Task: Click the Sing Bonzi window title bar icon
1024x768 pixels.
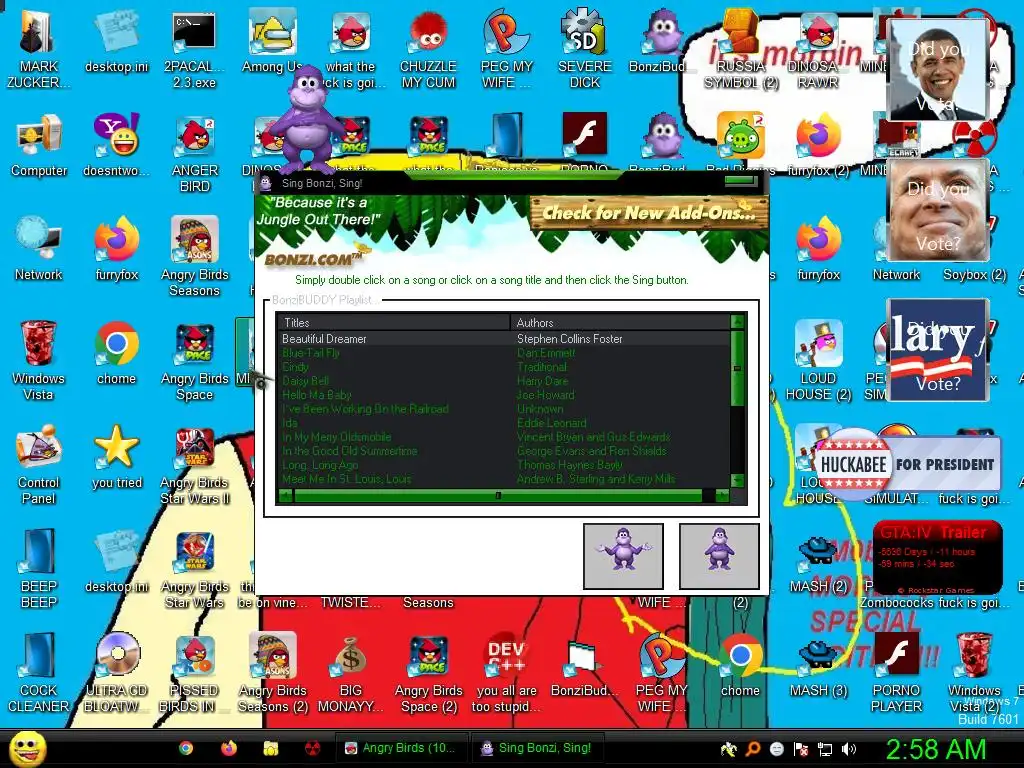Action: tap(266, 184)
